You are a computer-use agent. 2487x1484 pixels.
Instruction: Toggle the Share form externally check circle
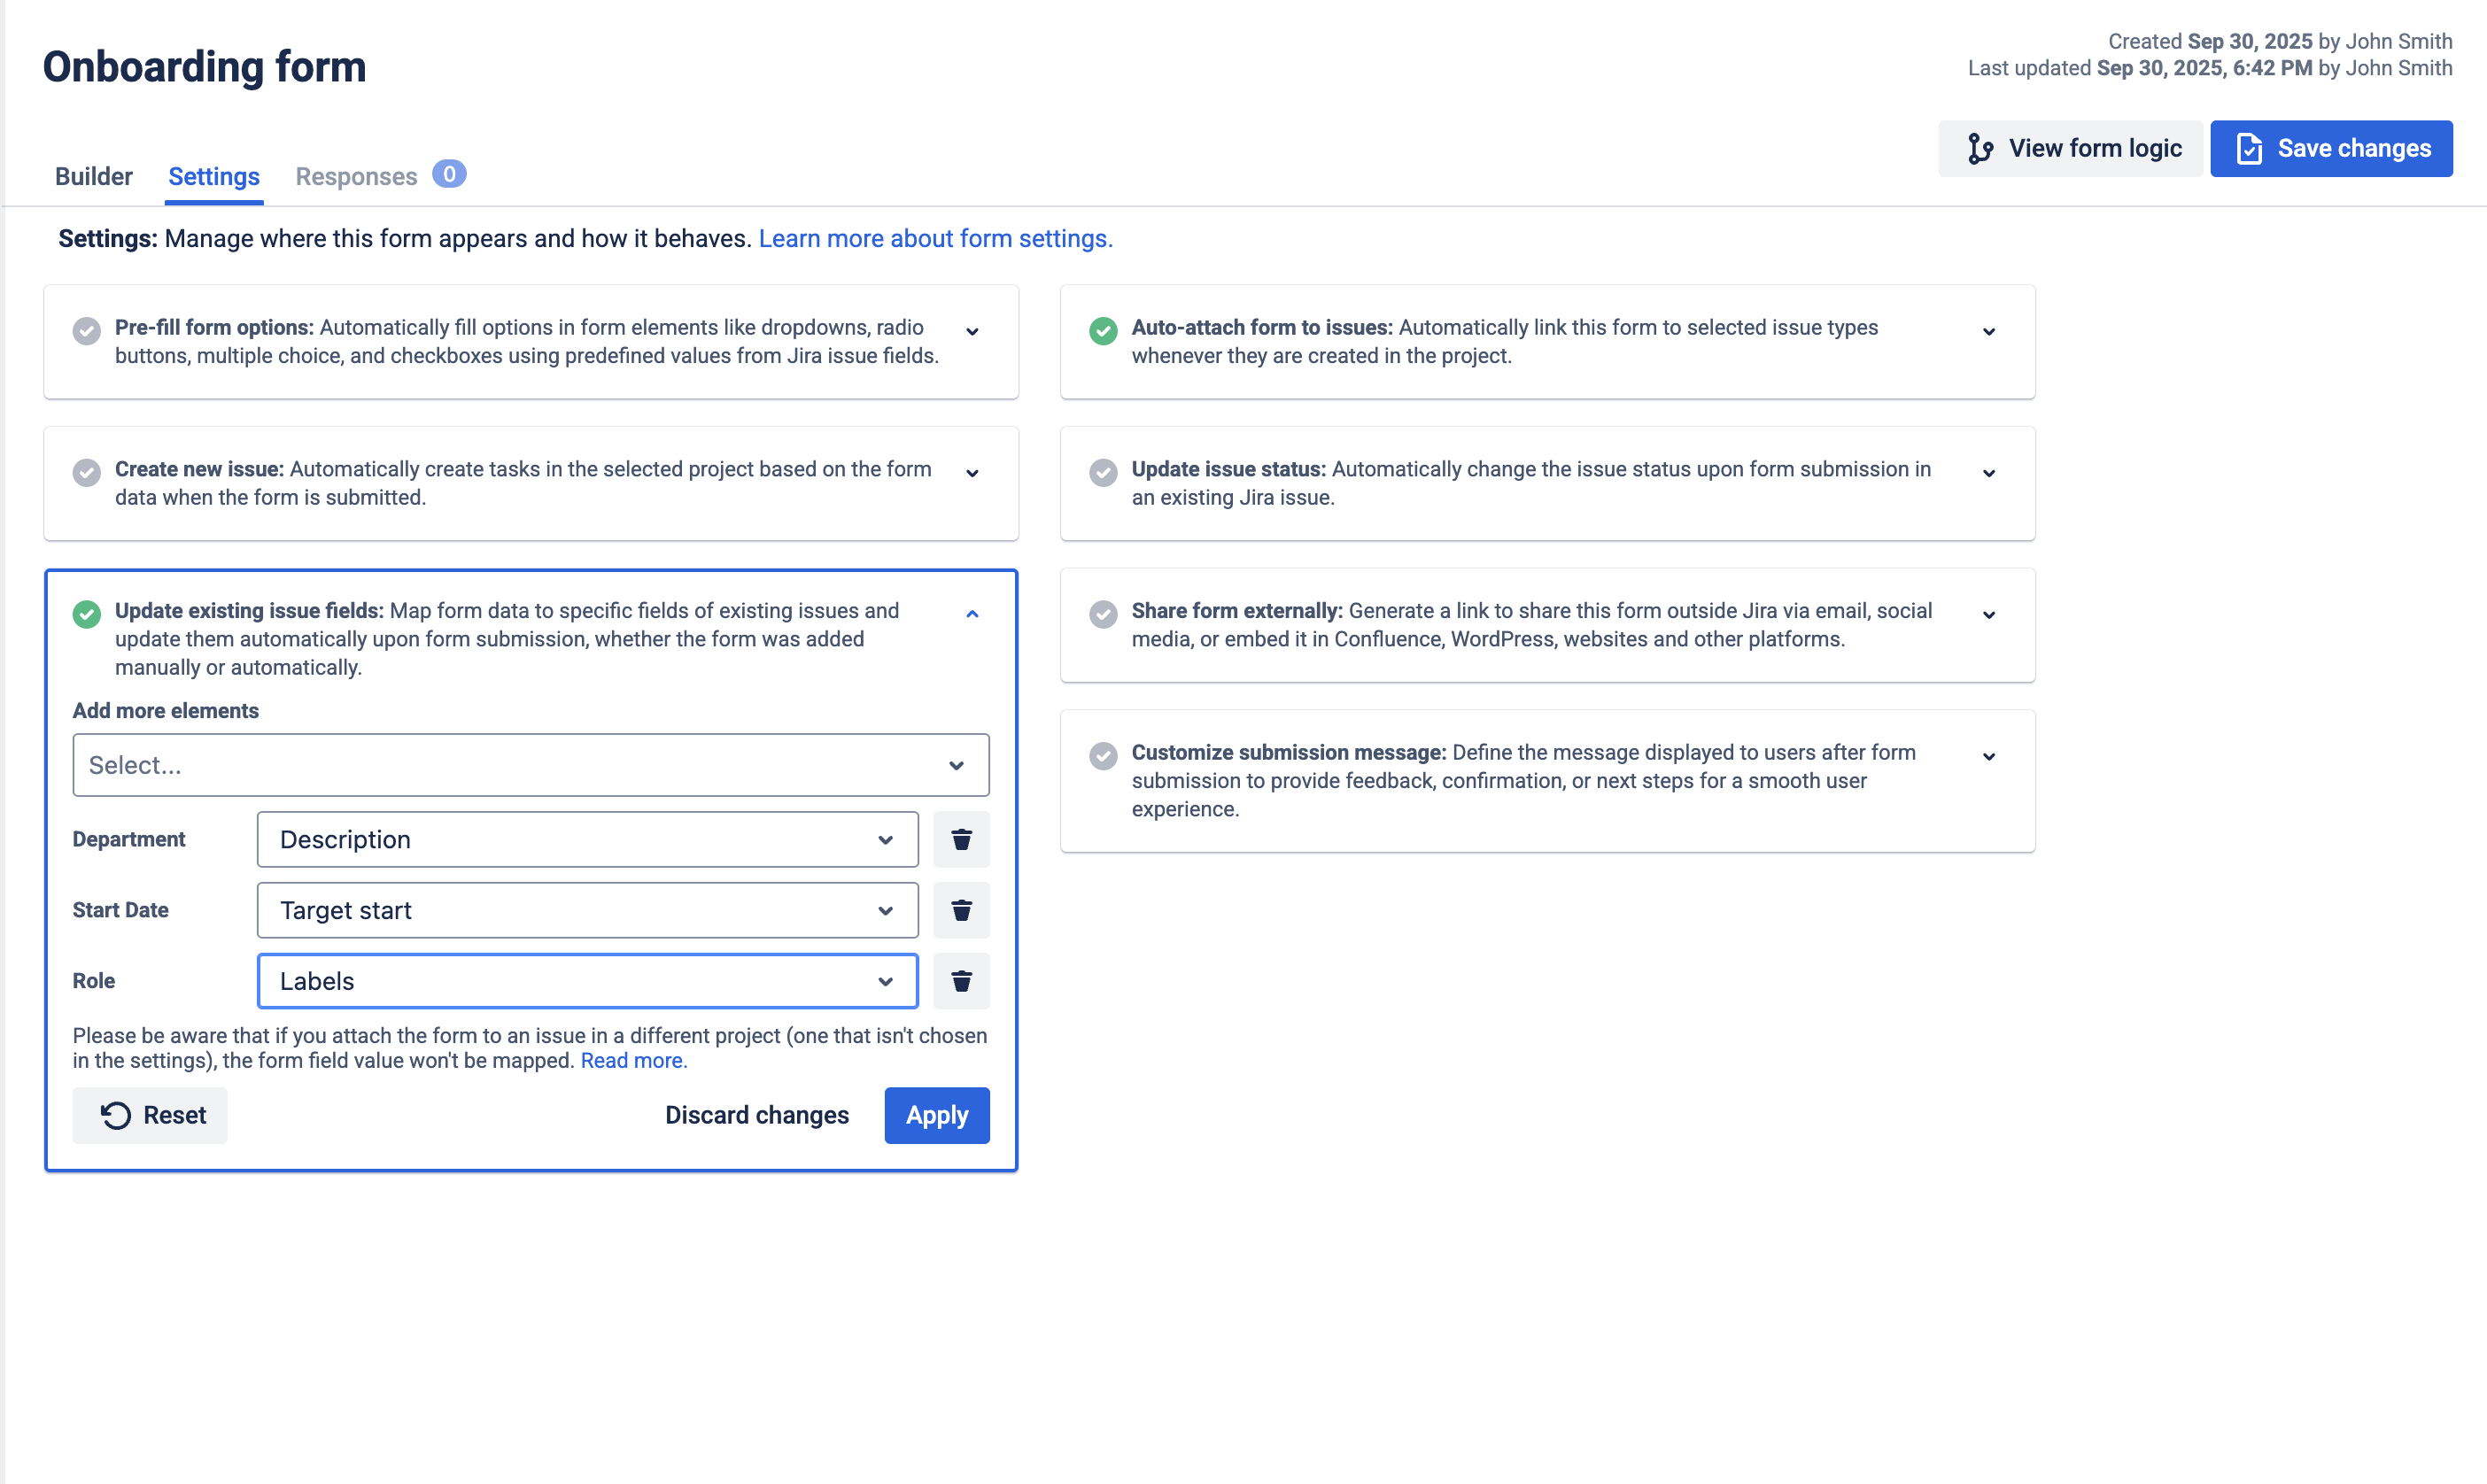(1103, 614)
